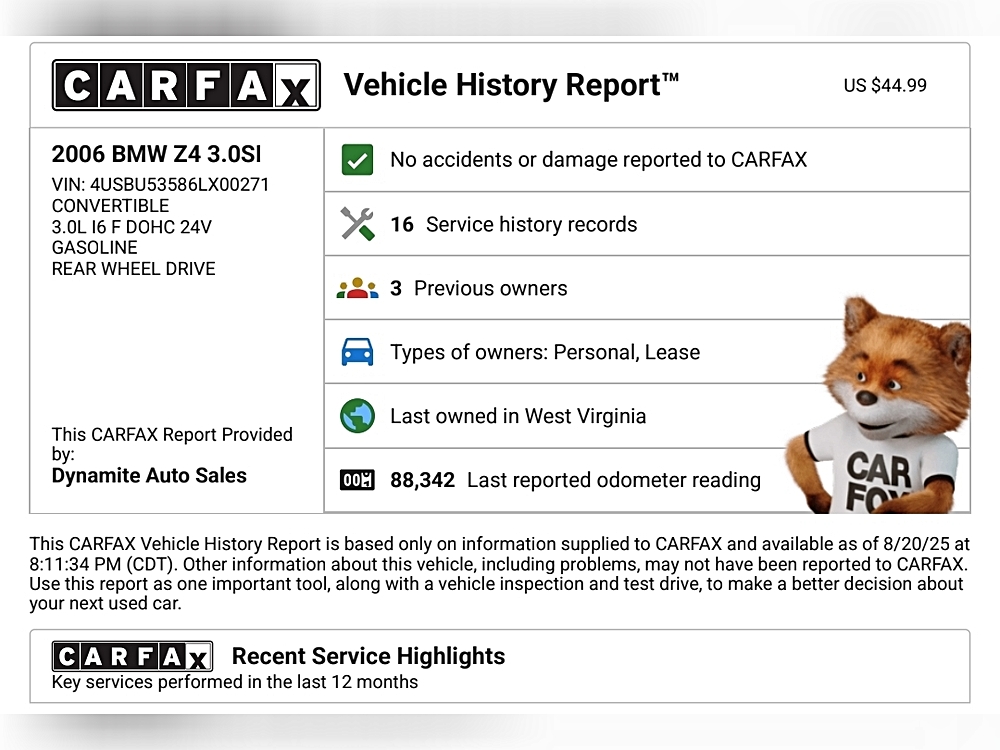Screen dimensions: 1000x750
Task: Open the 3 Previous owners row
Action: coord(647,288)
